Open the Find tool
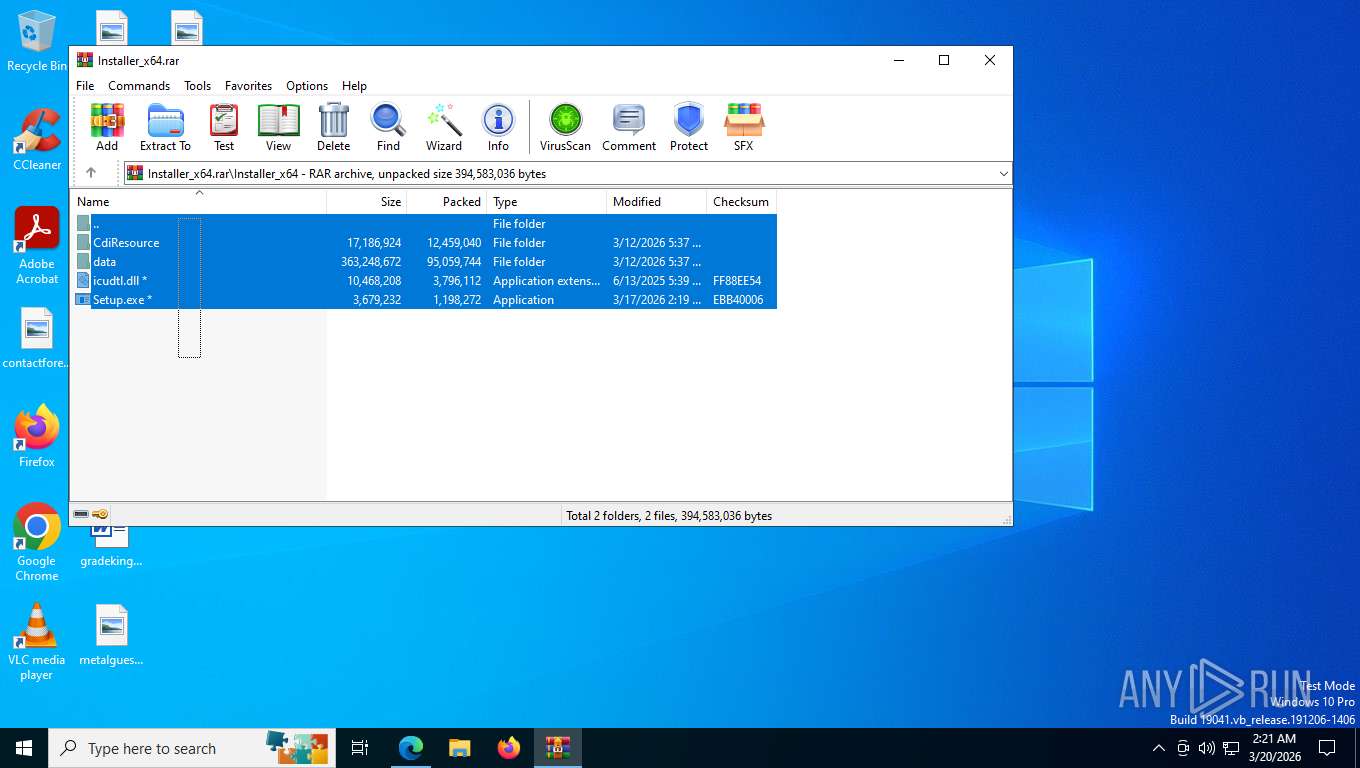The height and width of the screenshot is (768, 1360). 388,127
